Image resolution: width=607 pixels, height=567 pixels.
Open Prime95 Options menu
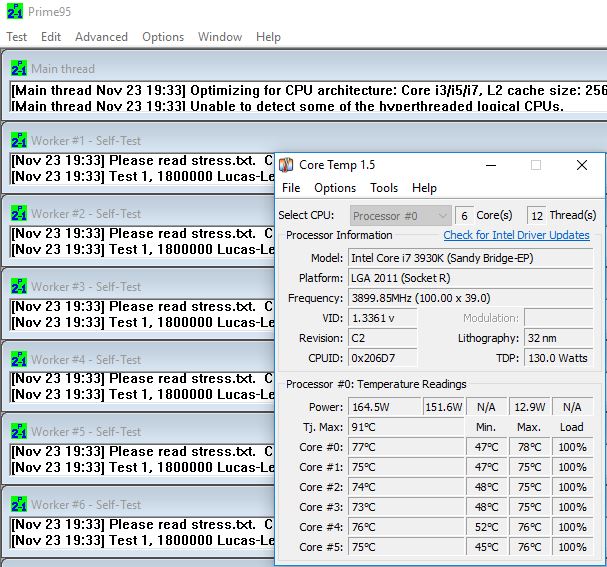point(163,37)
